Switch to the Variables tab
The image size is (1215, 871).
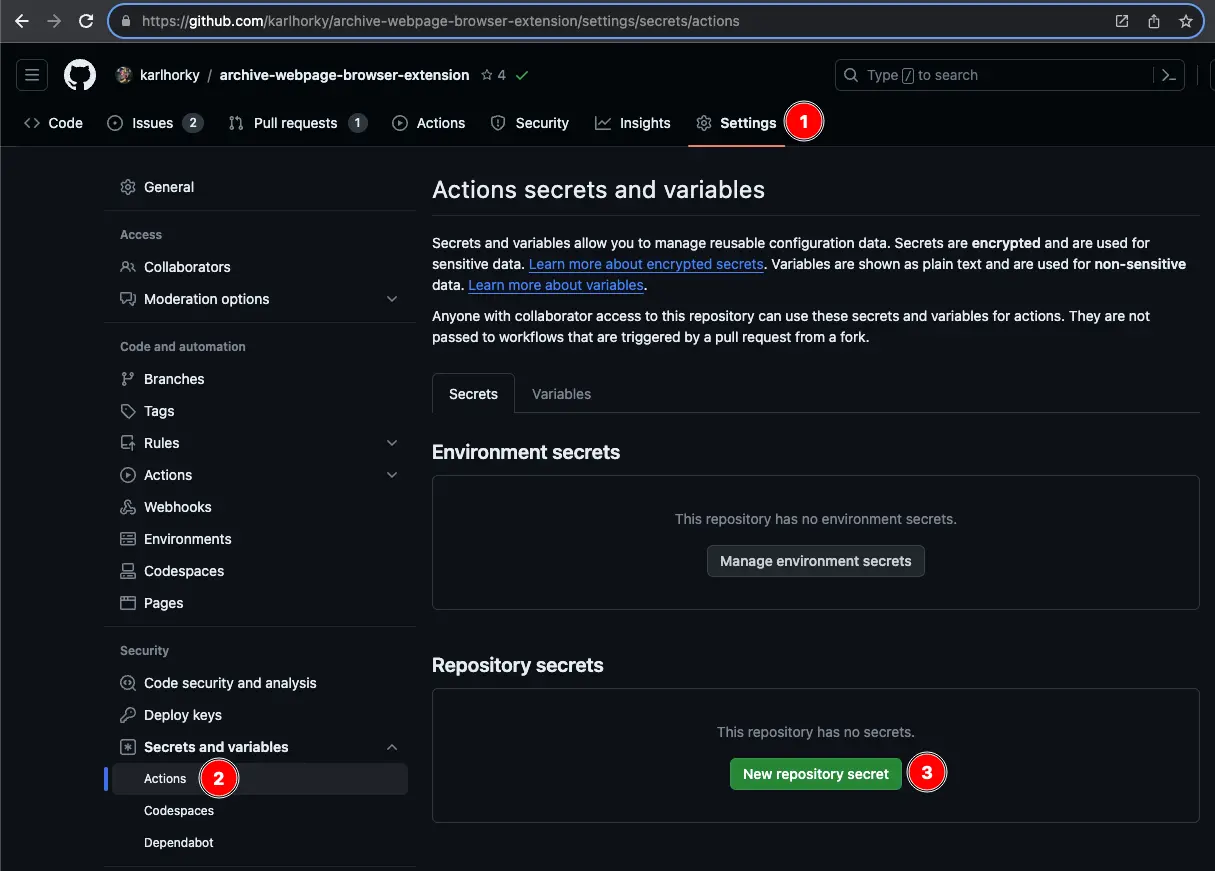561,394
